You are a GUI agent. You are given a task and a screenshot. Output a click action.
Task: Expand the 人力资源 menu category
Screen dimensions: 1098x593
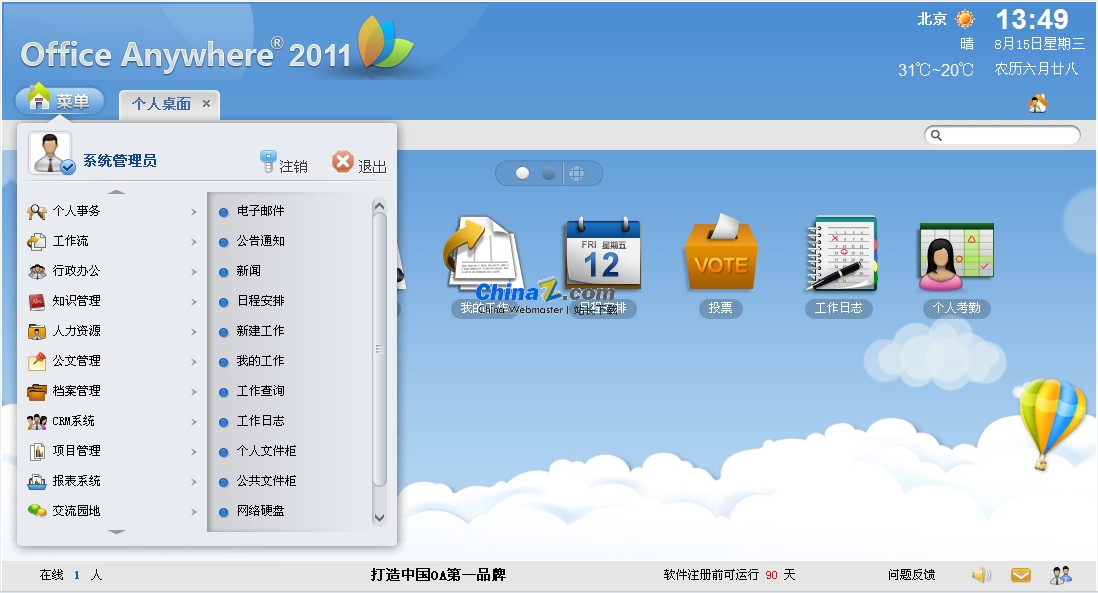click(x=112, y=331)
